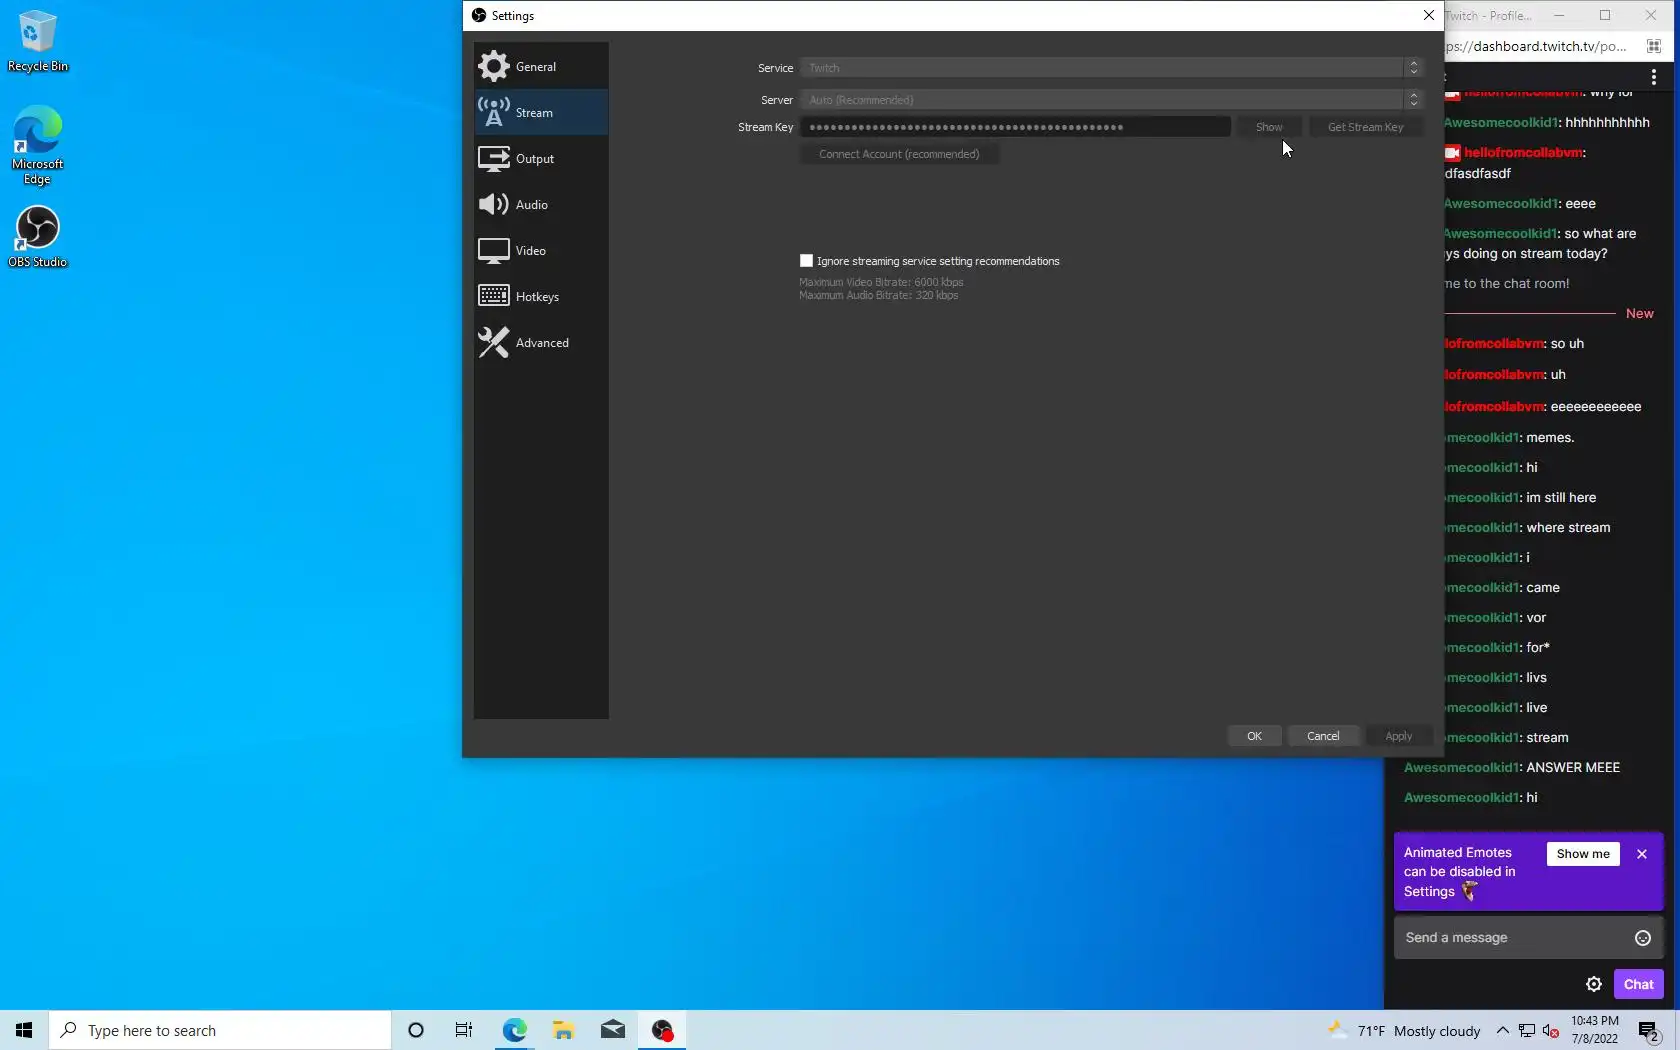Open the clock showing 10:43 PM
The image size is (1680, 1050).
(x=1594, y=1030)
